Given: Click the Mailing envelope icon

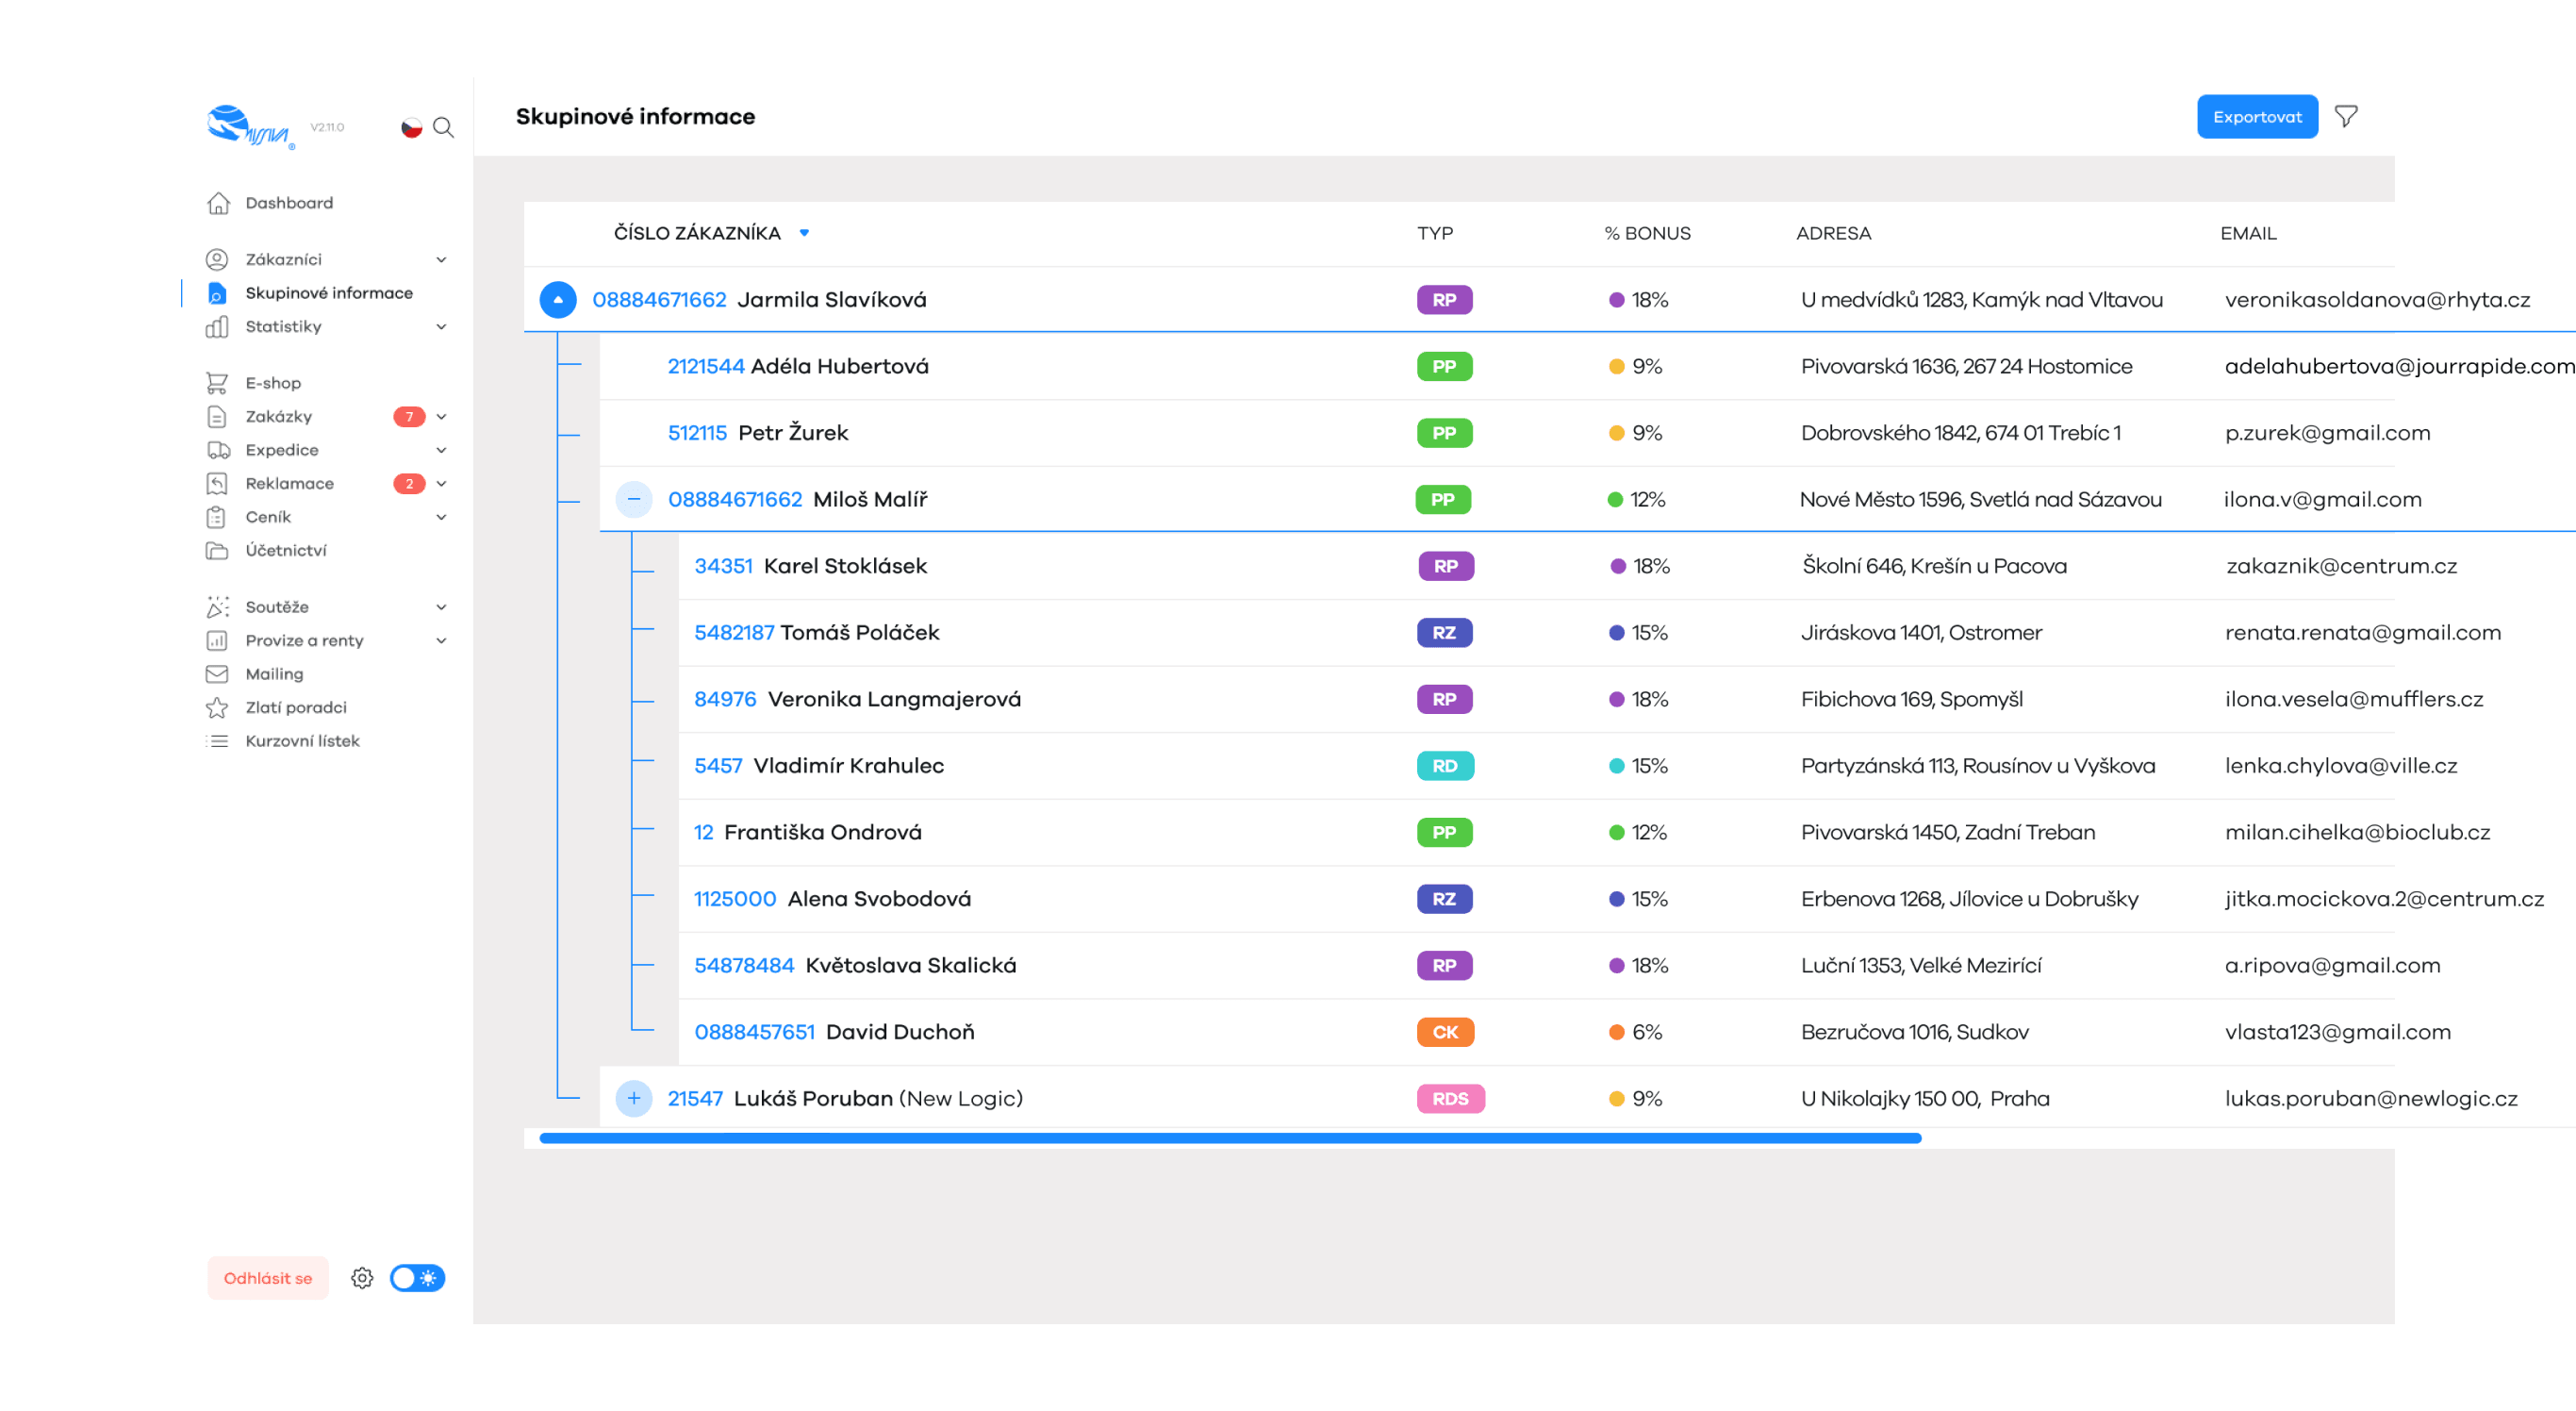Looking at the screenshot, I should click(217, 674).
